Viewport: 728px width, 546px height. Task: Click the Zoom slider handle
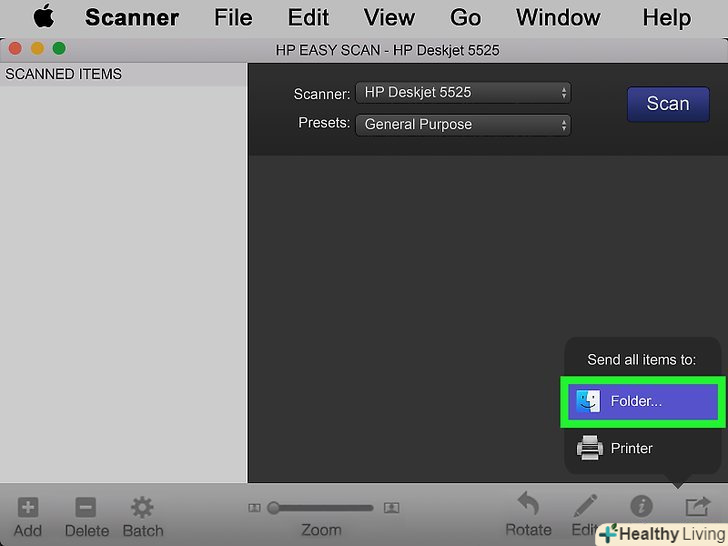pyautogui.click(x=273, y=507)
